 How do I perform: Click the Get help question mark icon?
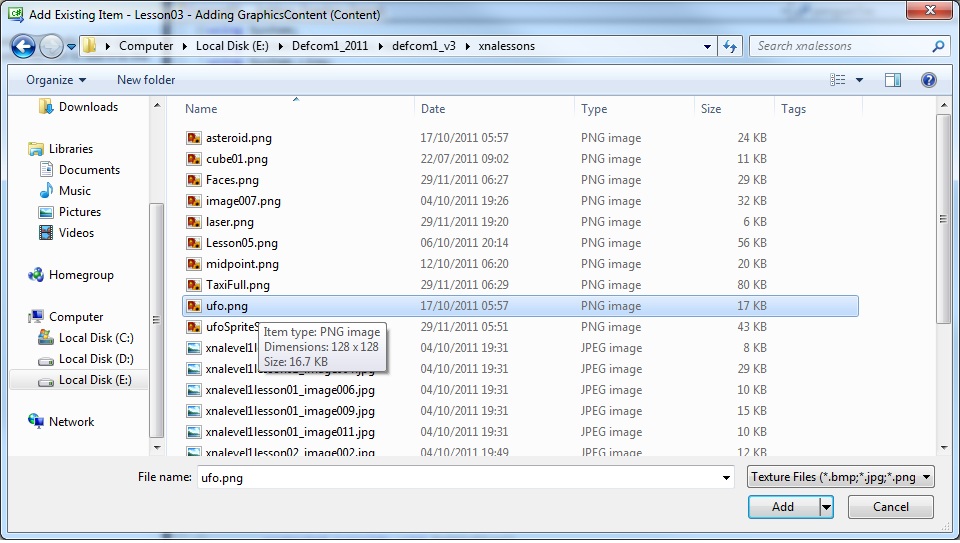pos(928,80)
